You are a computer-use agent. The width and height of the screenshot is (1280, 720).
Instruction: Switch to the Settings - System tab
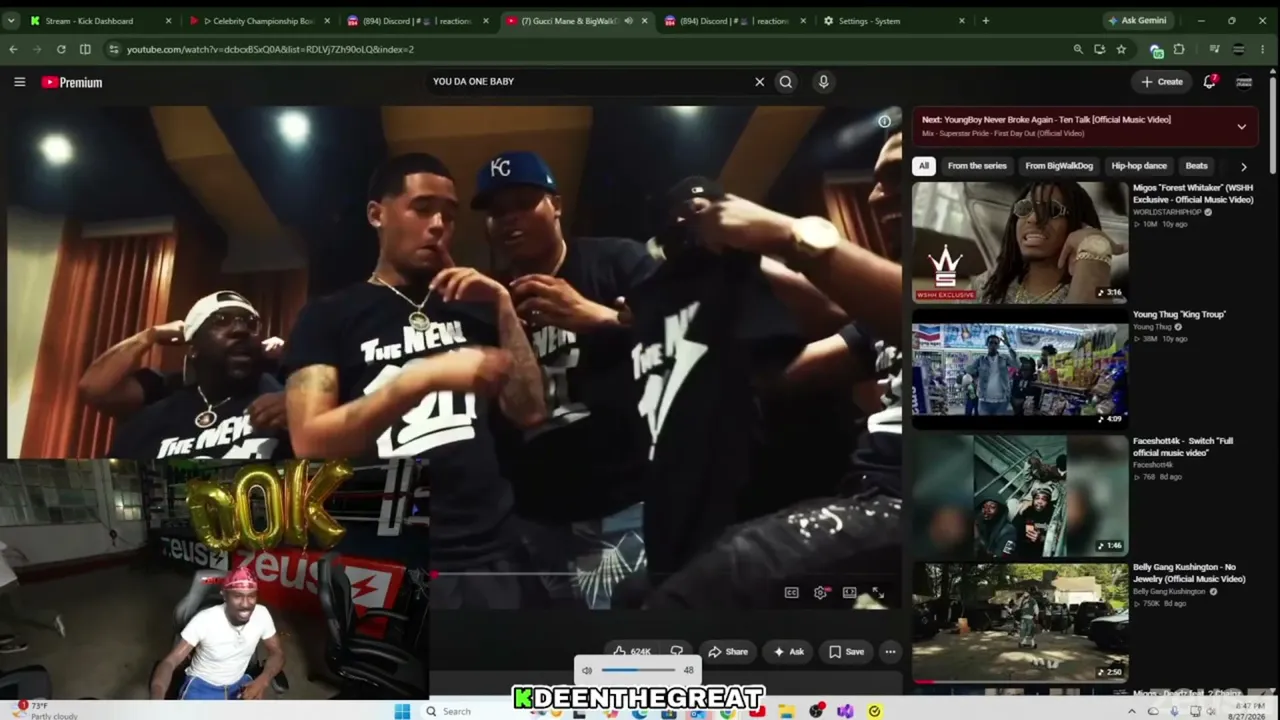[894, 21]
